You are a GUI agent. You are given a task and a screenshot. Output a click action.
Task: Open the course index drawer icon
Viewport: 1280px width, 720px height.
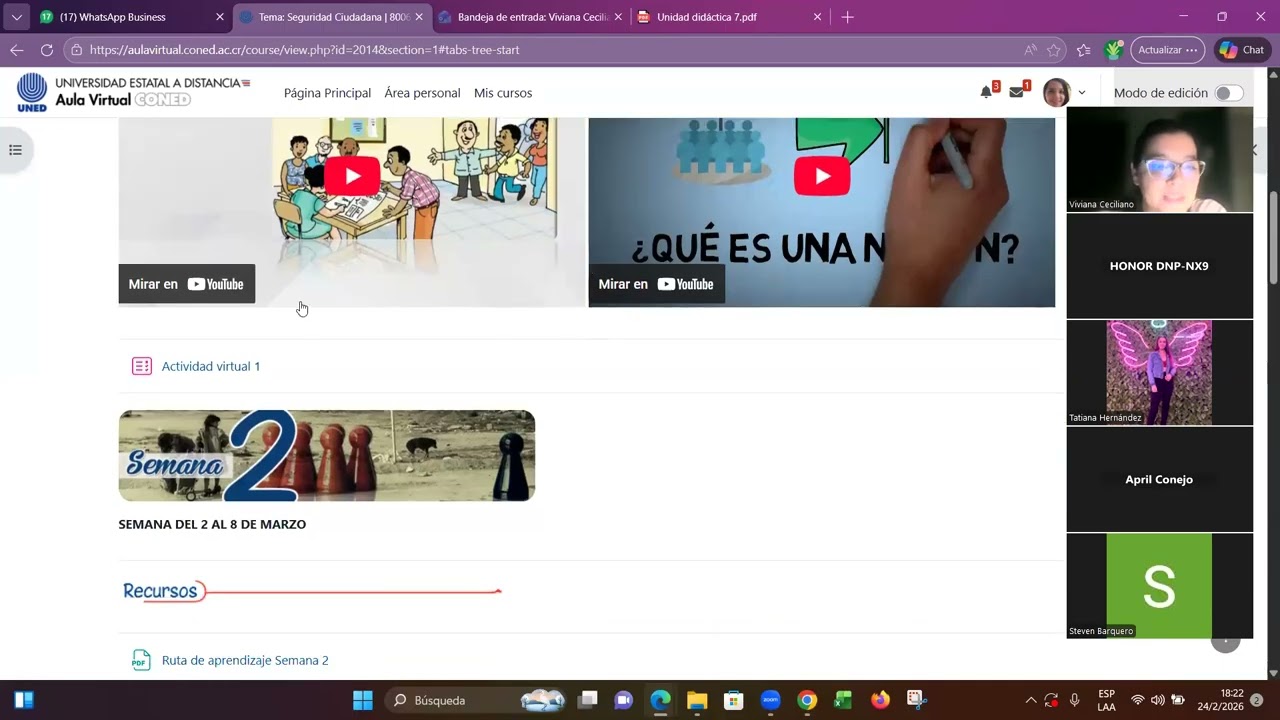click(15, 150)
